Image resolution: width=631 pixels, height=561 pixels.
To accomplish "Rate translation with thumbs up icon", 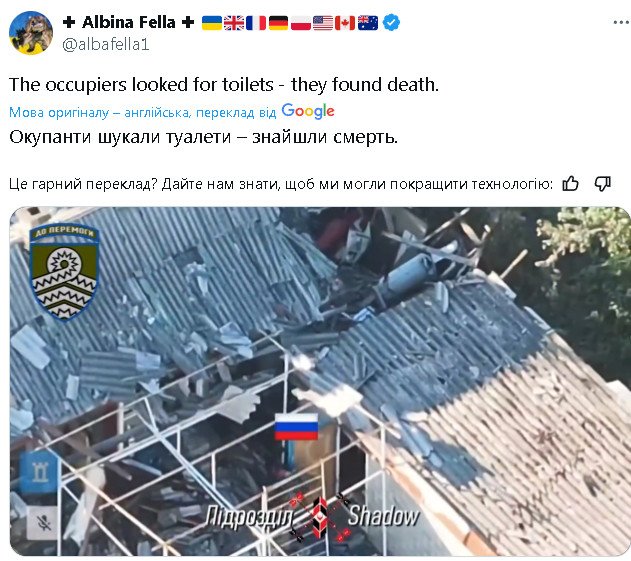I will tap(570, 184).
